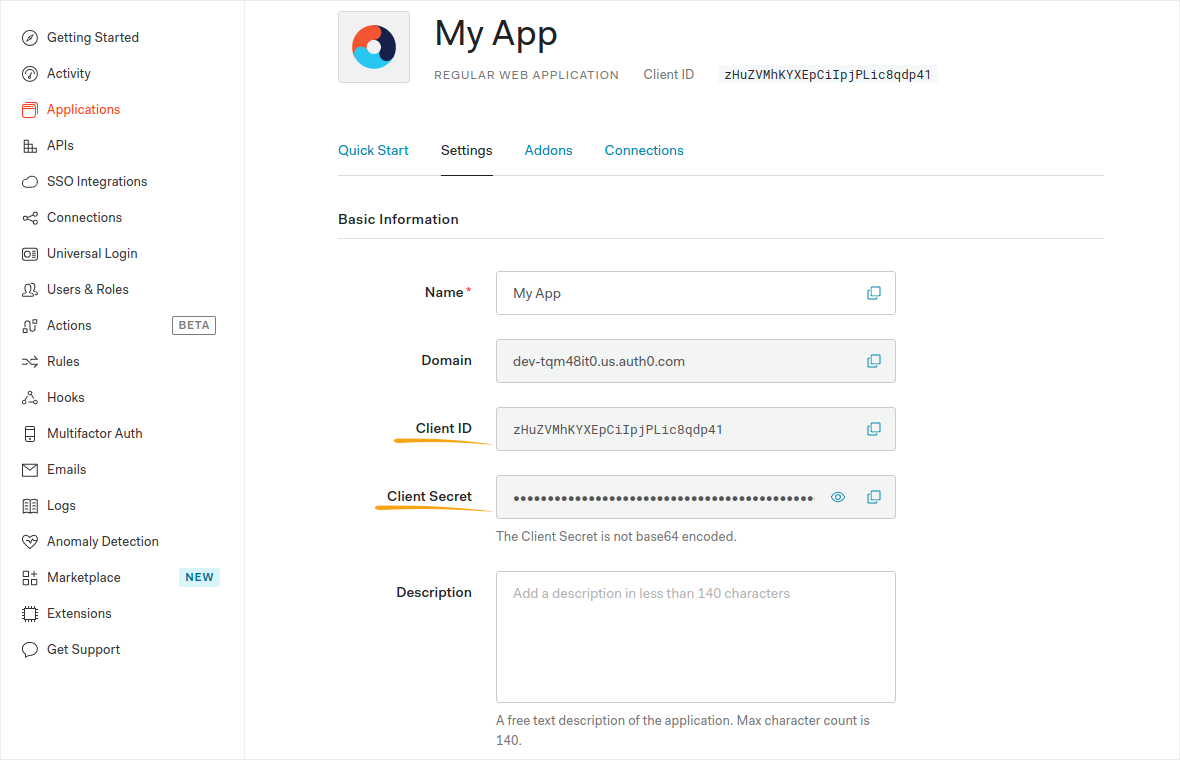Switch to the Quick Start tab
This screenshot has width=1180, height=760.
[x=373, y=150]
